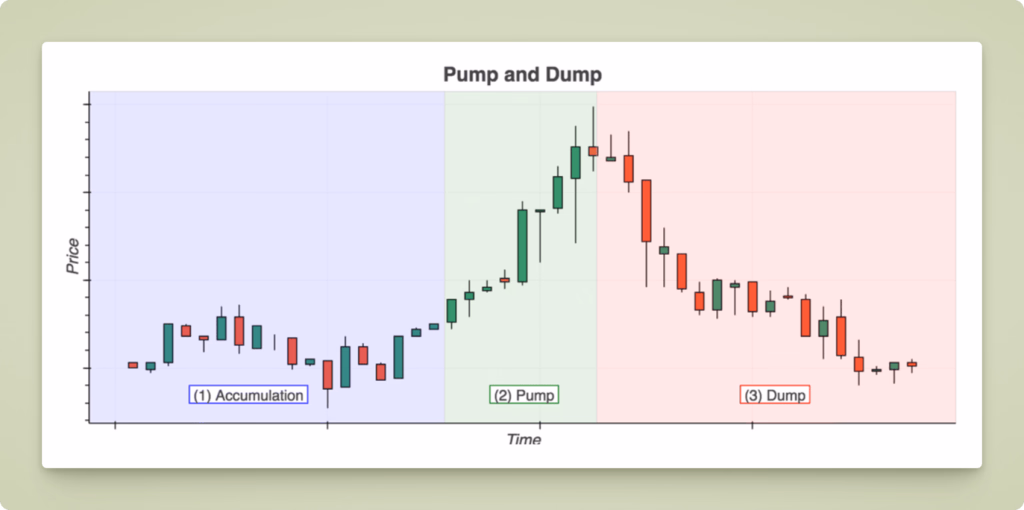Click the first red candle at far left
This screenshot has width=1024, height=510.
133,365
